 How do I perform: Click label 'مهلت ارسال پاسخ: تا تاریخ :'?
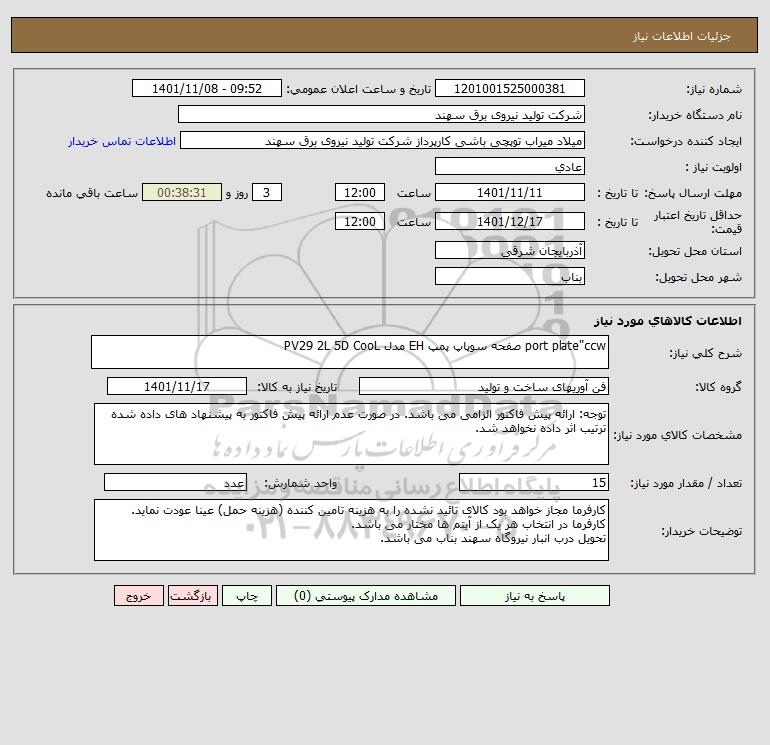coord(669,193)
